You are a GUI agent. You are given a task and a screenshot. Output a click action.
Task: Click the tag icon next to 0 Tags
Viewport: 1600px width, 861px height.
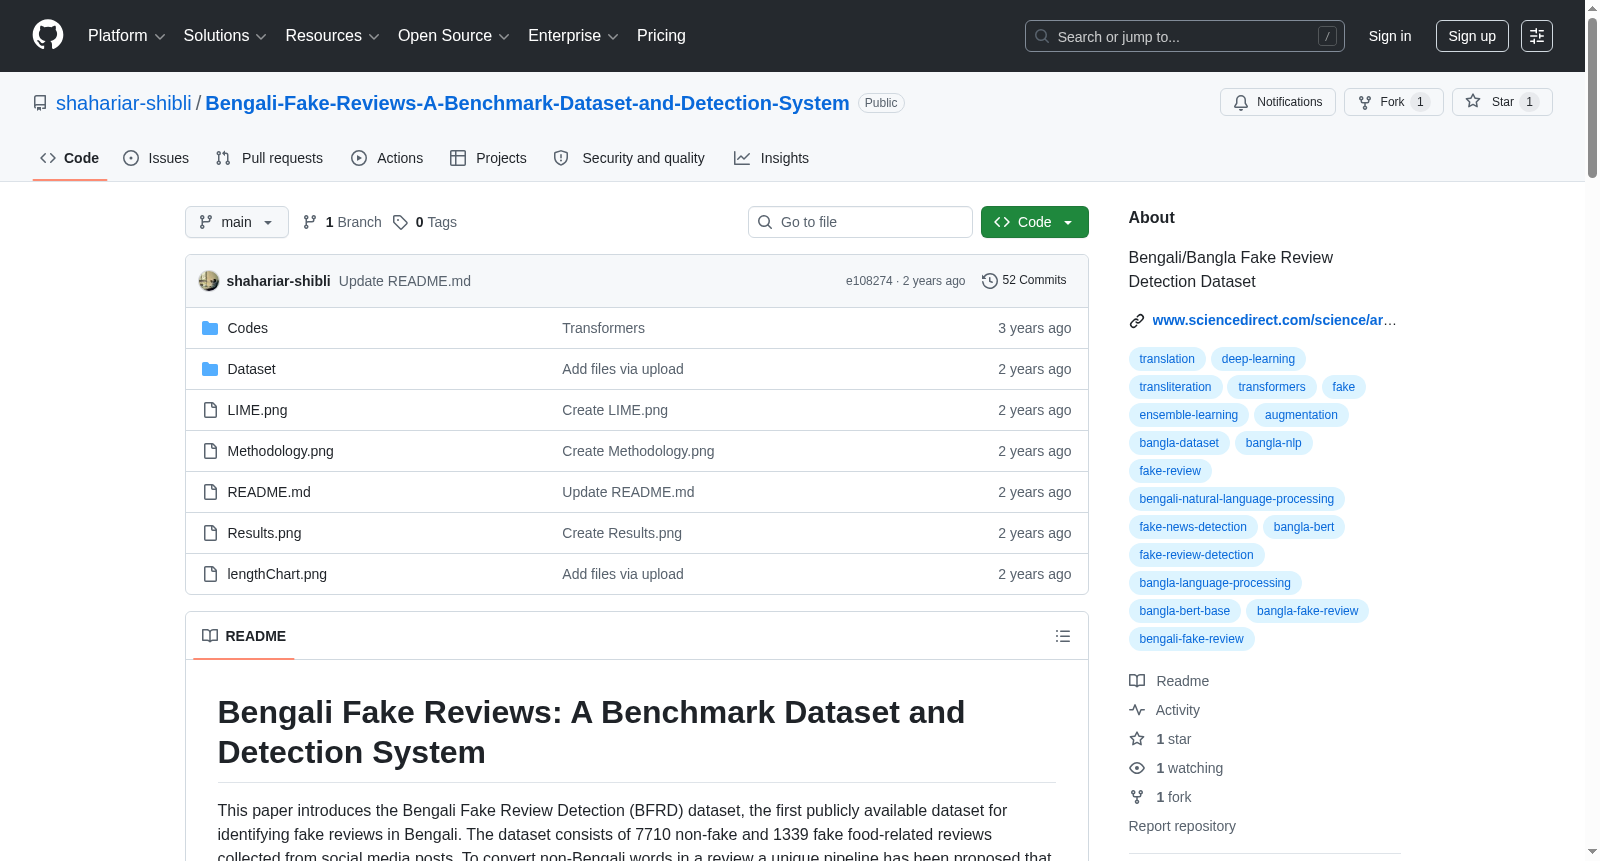click(400, 222)
